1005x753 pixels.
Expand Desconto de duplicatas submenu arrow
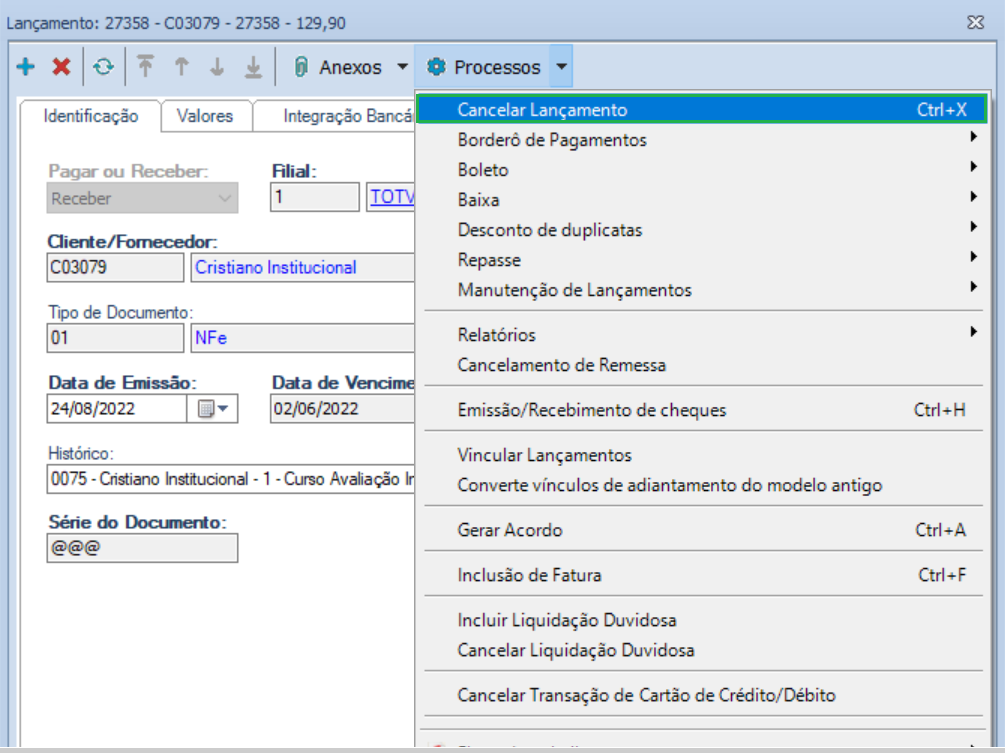tap(973, 227)
